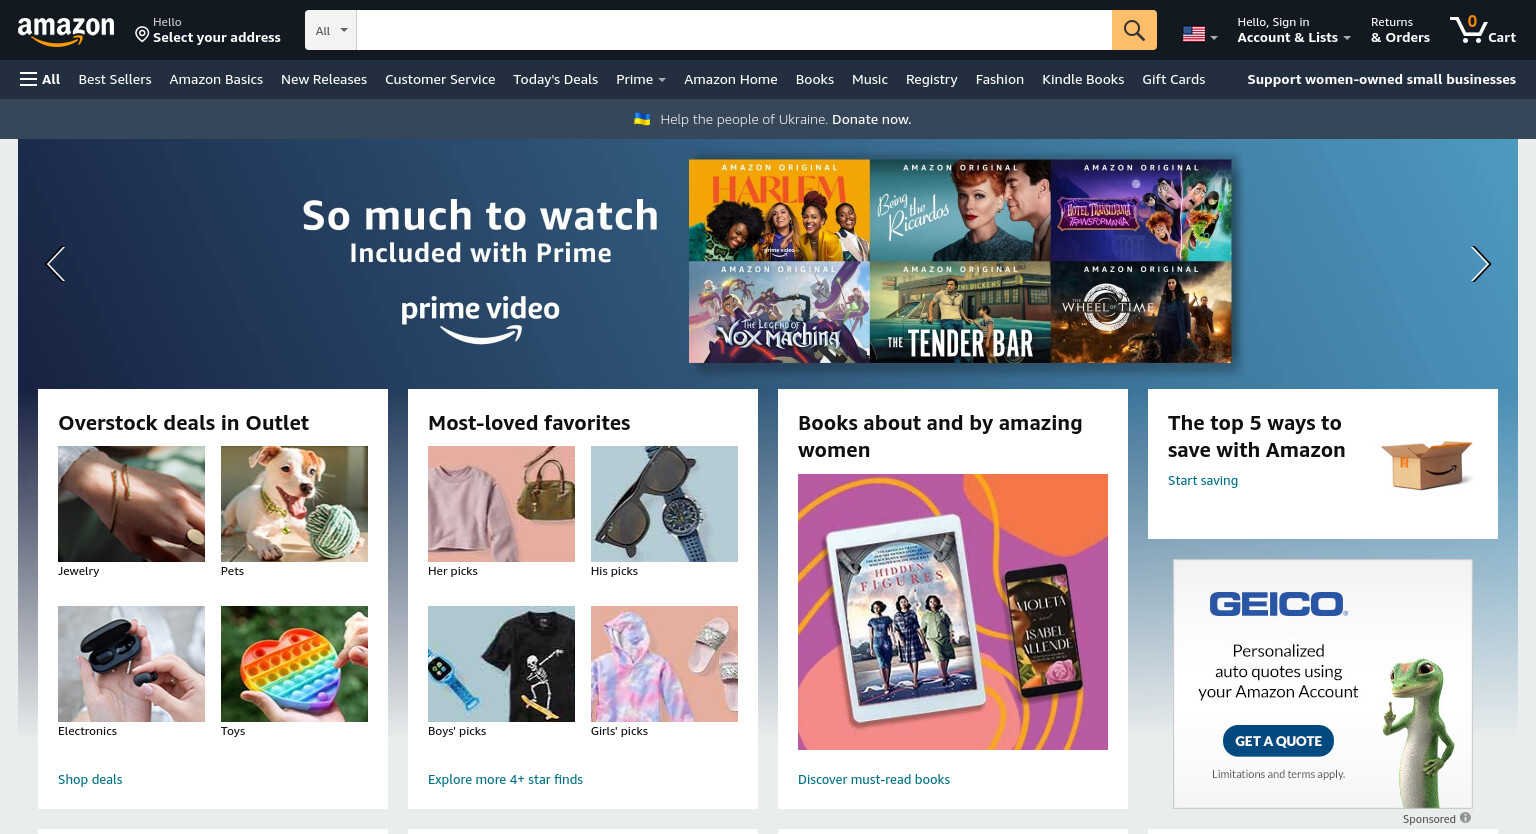The height and width of the screenshot is (834, 1536).
Task: Click Discover must-read books link
Action: point(874,779)
